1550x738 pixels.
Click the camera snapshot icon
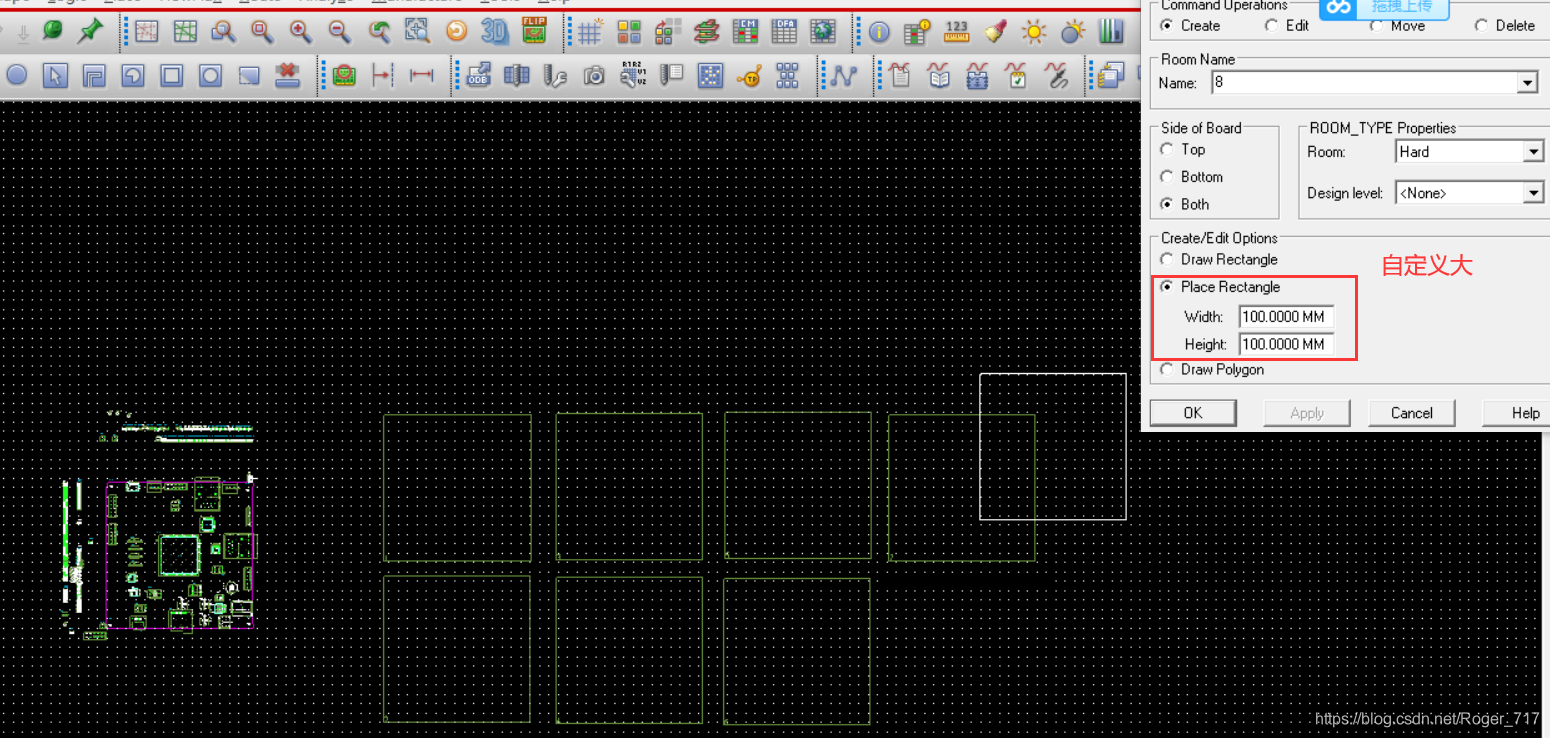[x=594, y=75]
